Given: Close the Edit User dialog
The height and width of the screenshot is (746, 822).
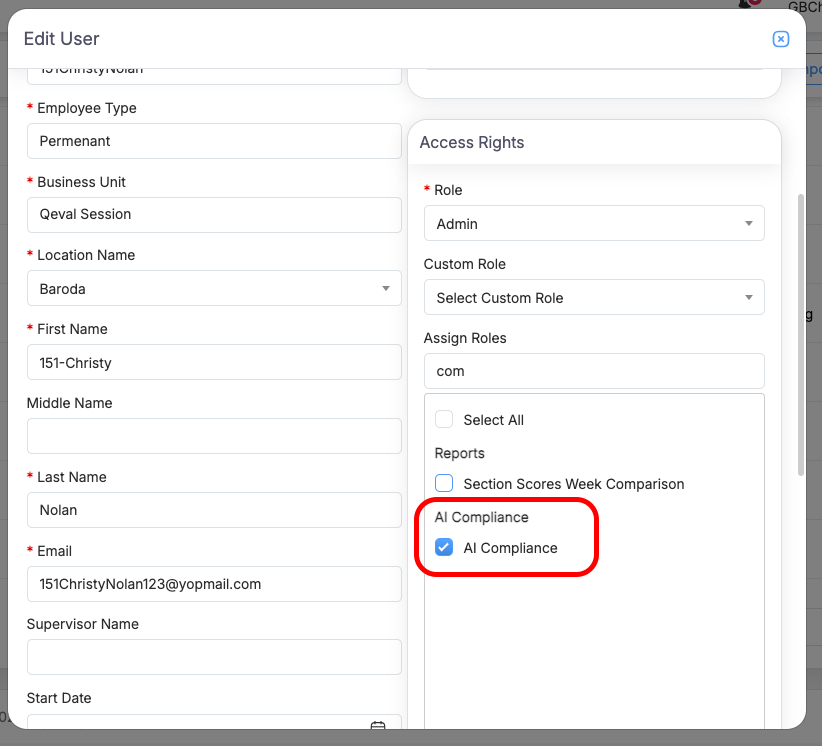Looking at the screenshot, I should click(x=781, y=39).
